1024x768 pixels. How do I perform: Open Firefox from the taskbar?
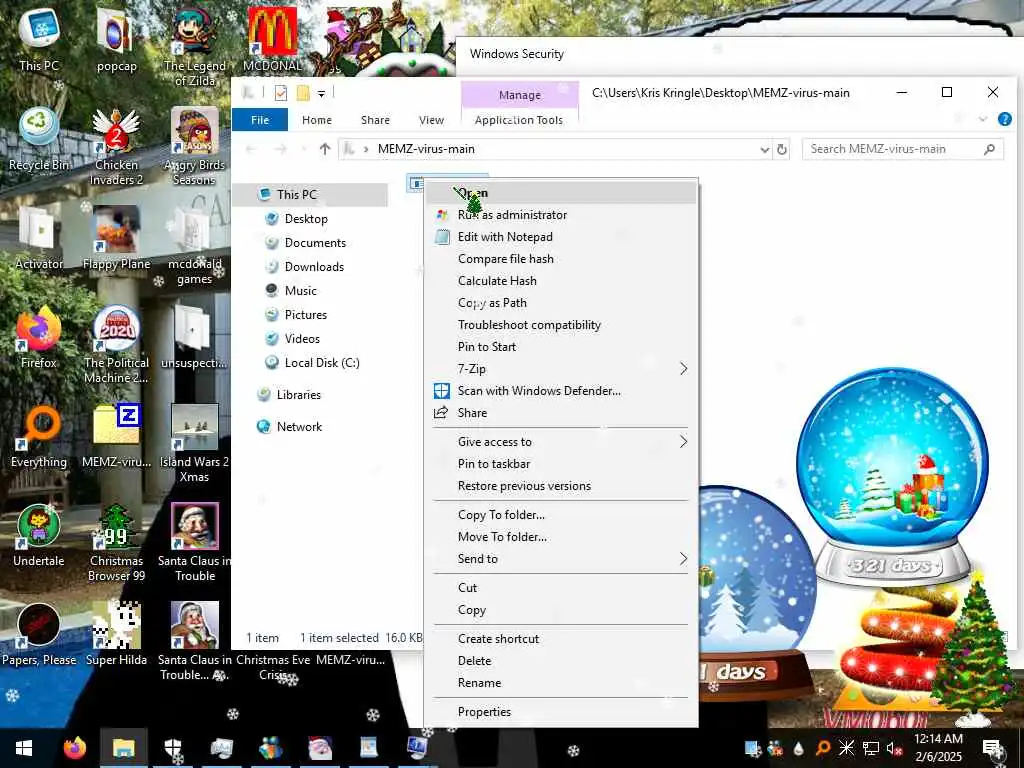(x=74, y=748)
